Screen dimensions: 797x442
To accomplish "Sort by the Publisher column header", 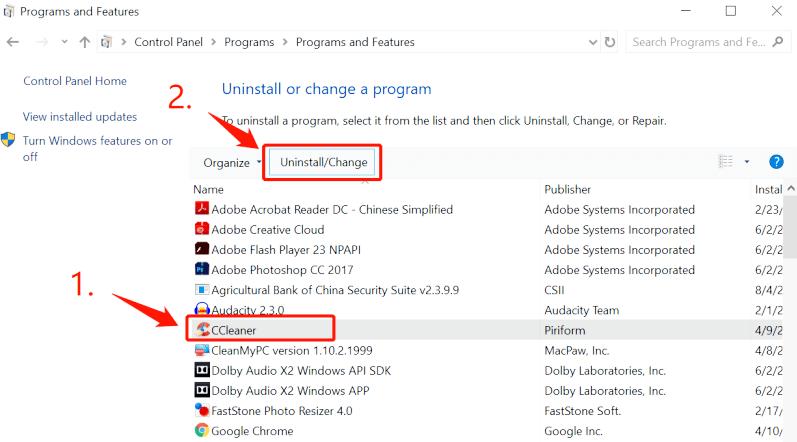I will click(x=567, y=189).
